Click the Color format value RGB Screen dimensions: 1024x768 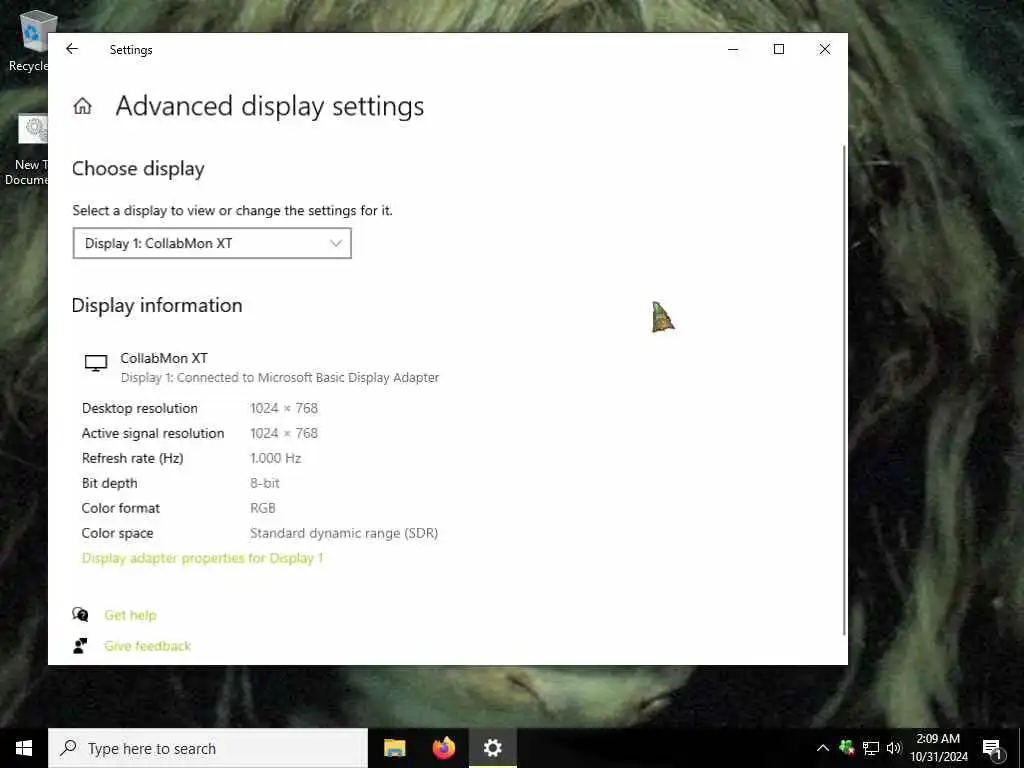point(263,508)
